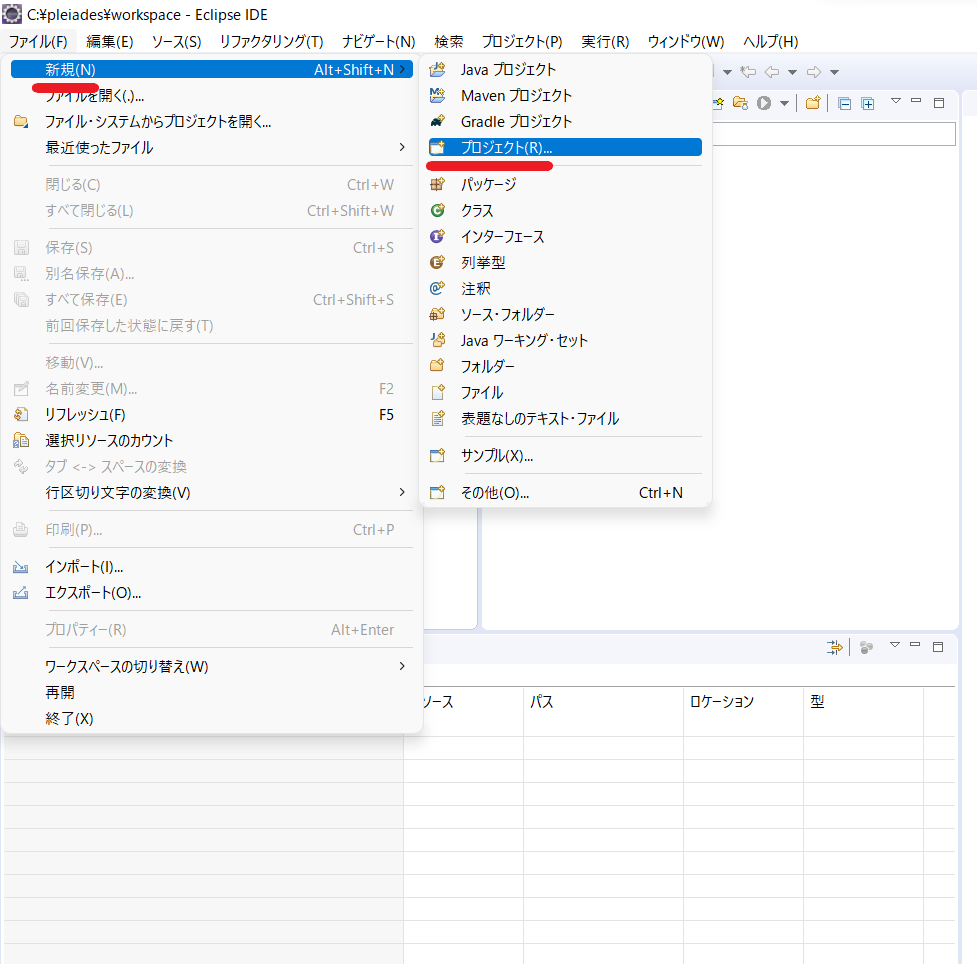The width and height of the screenshot is (977, 964).
Task: Click the 新規(N) menu entry
Action: (x=212, y=70)
